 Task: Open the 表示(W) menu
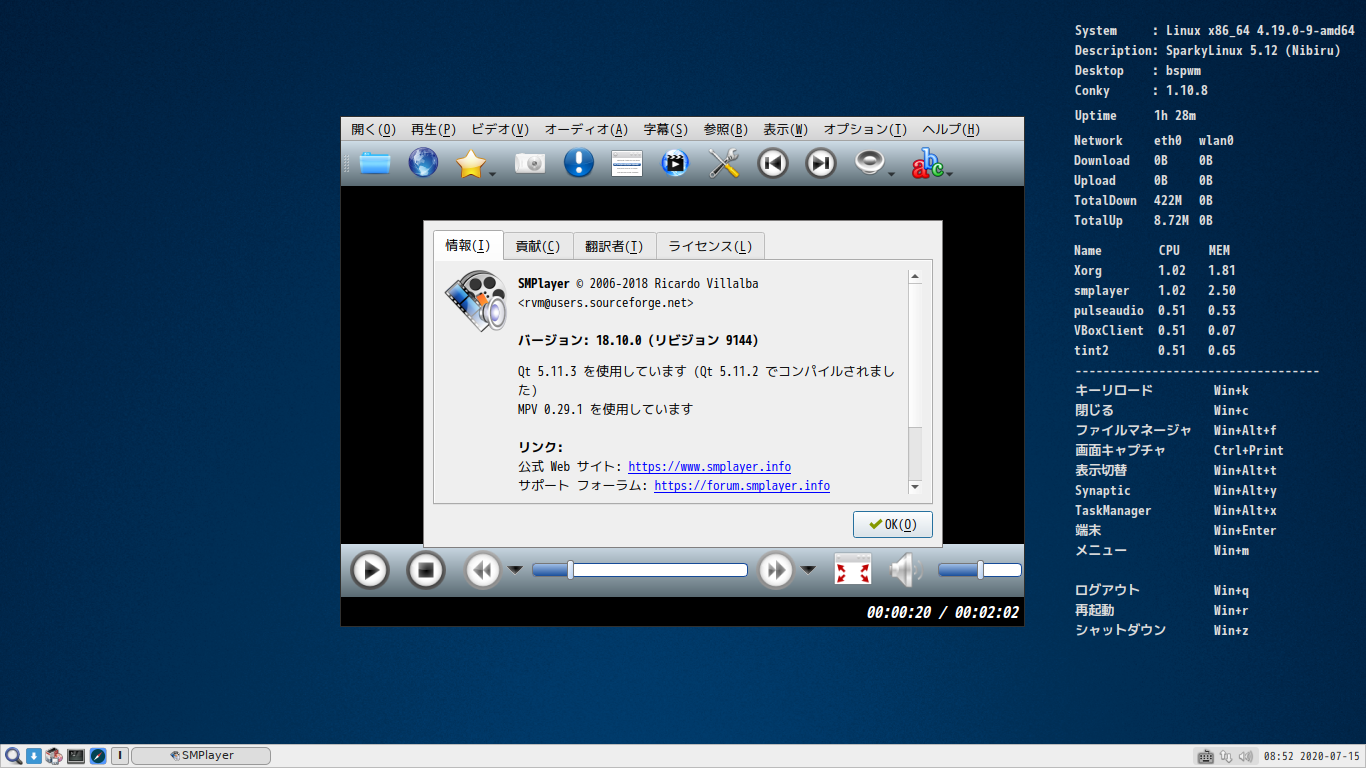click(x=785, y=130)
